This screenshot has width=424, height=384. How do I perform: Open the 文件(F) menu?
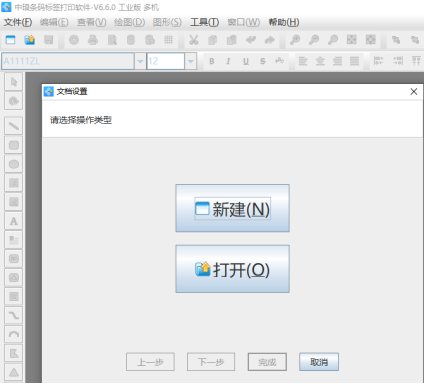(x=18, y=22)
